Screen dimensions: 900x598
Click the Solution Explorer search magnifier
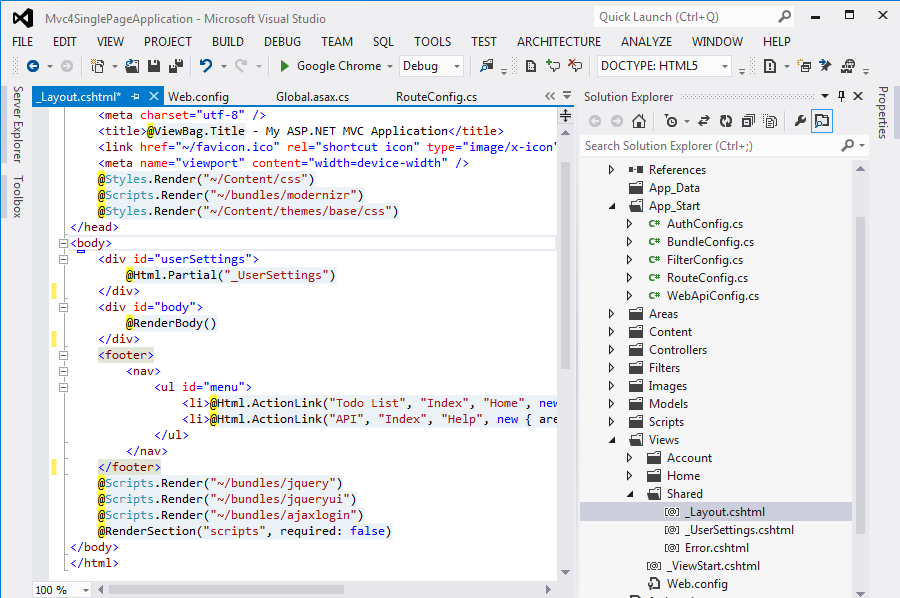coord(847,146)
